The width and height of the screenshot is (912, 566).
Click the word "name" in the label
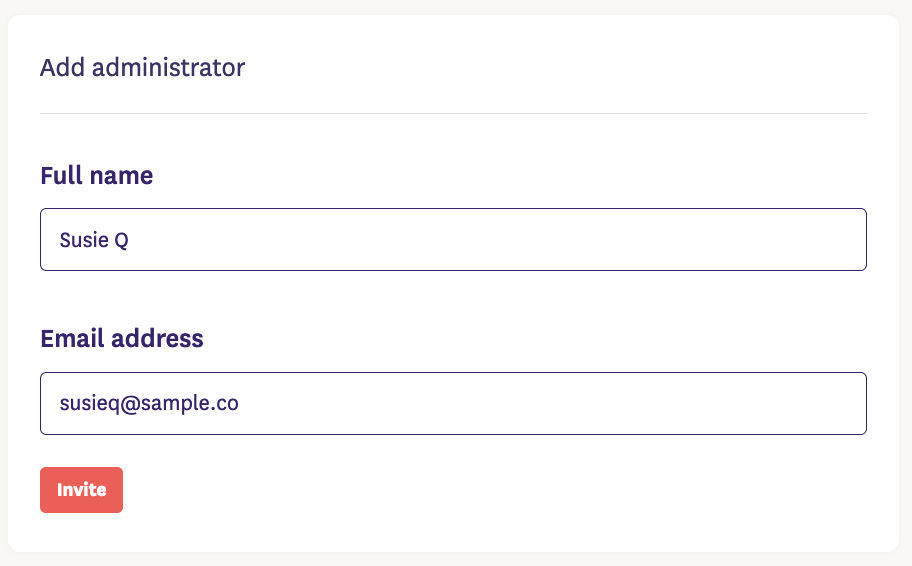(121, 176)
